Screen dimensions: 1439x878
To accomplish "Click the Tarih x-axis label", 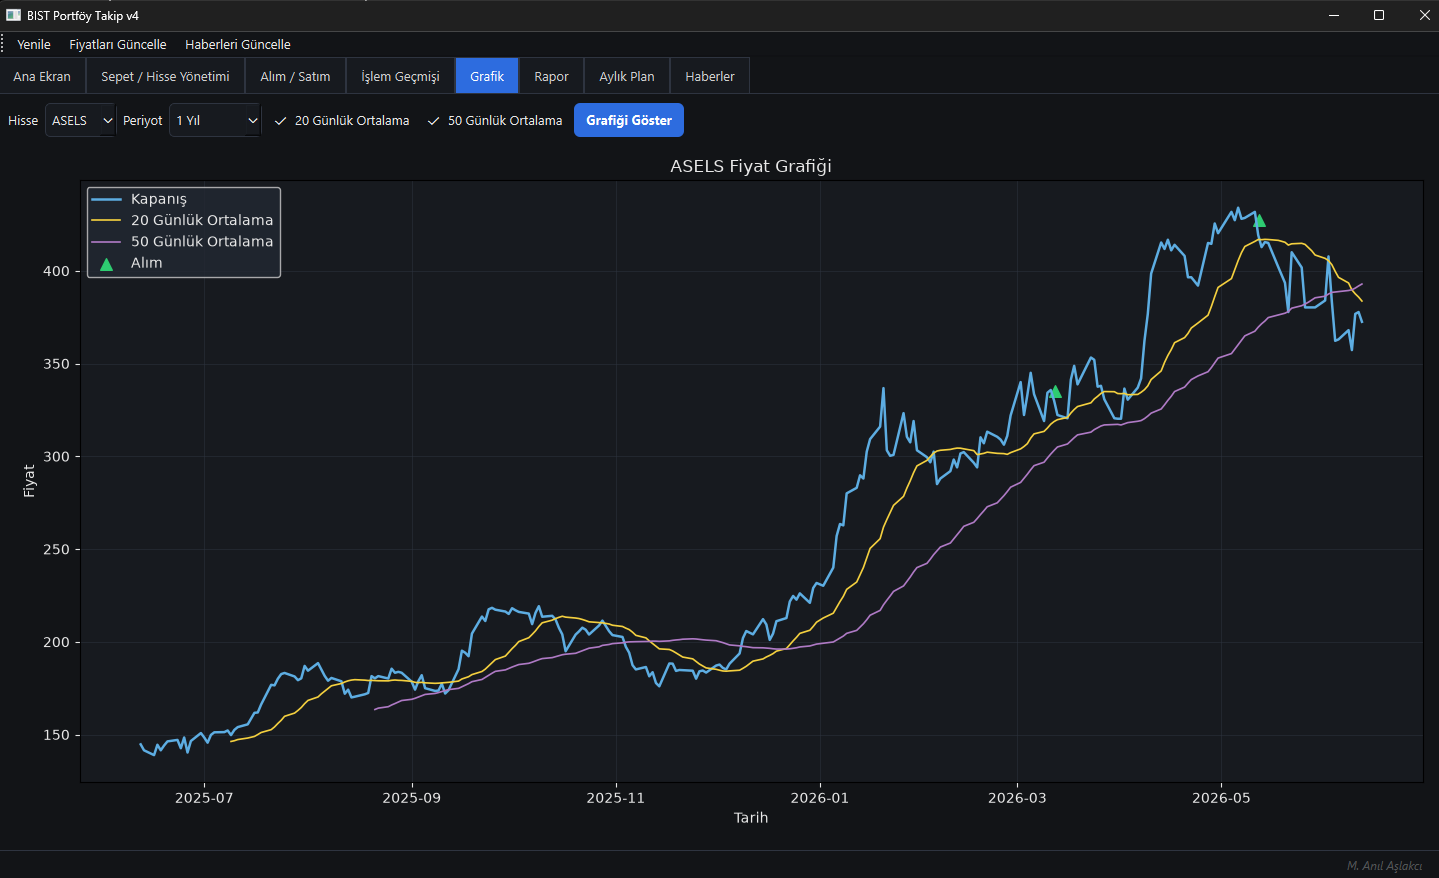I will (x=751, y=818).
